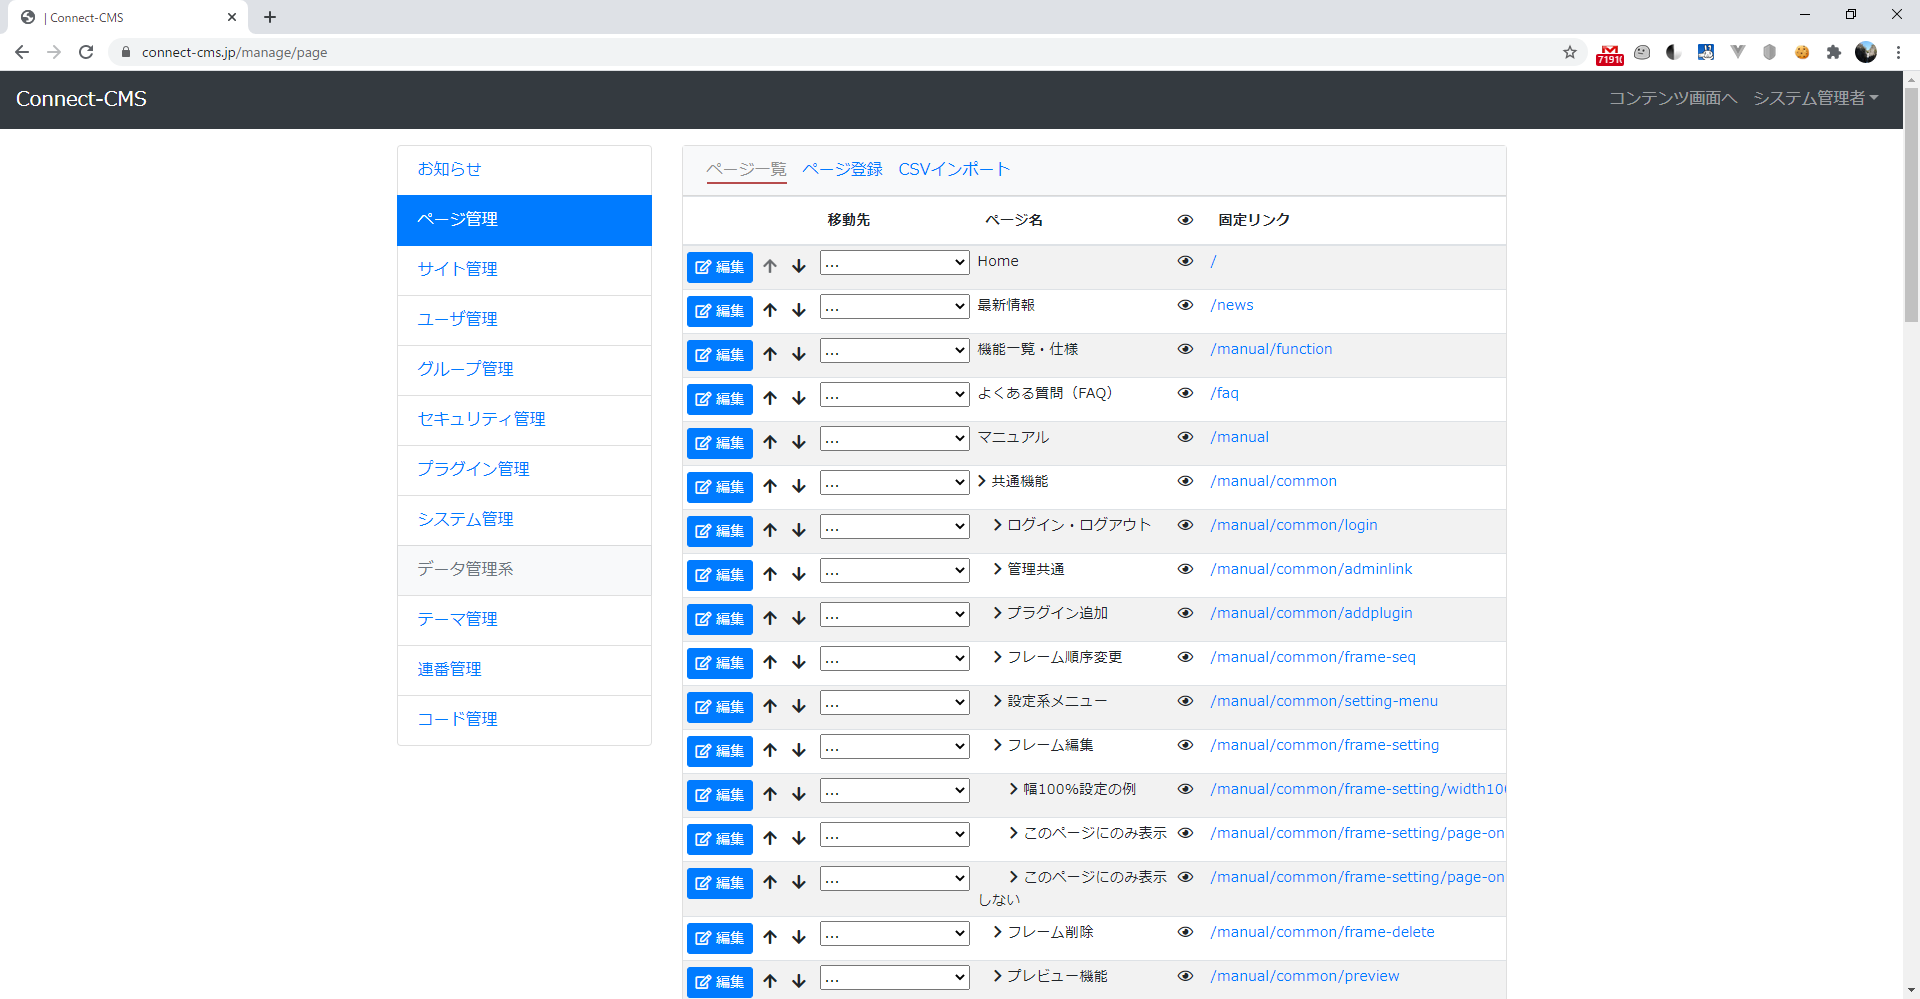Image resolution: width=1920 pixels, height=999 pixels.
Task: Move 最新情報 up using the up arrow
Action: click(x=770, y=311)
